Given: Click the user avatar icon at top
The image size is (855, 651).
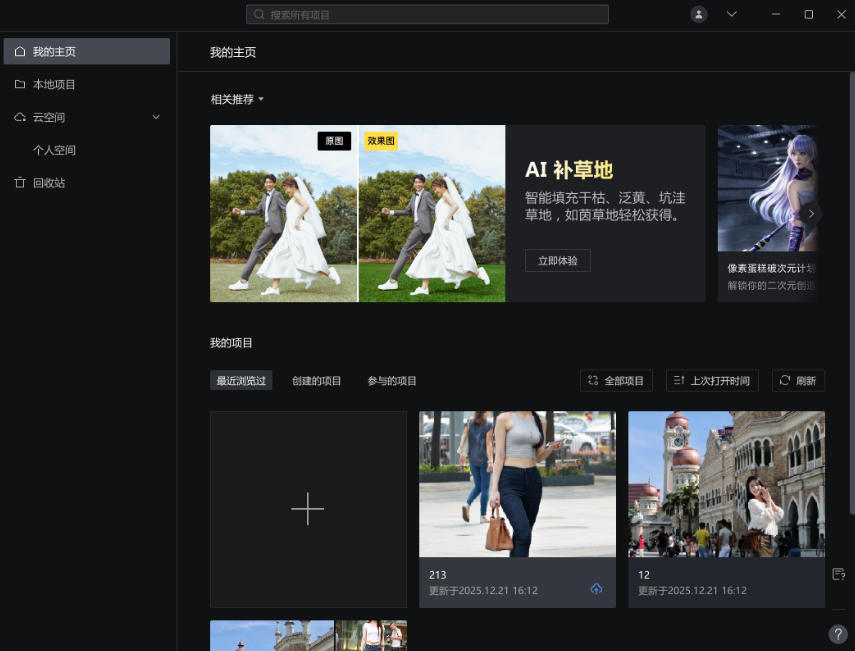Looking at the screenshot, I should [698, 14].
